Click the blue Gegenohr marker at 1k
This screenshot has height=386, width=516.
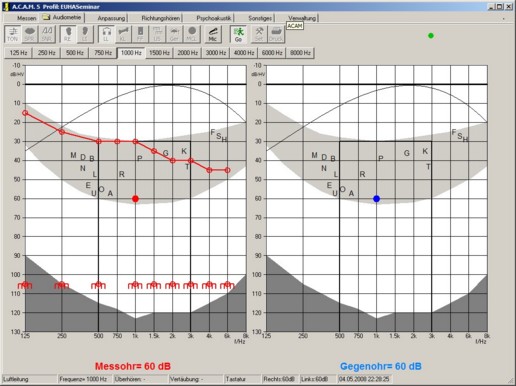coord(376,199)
